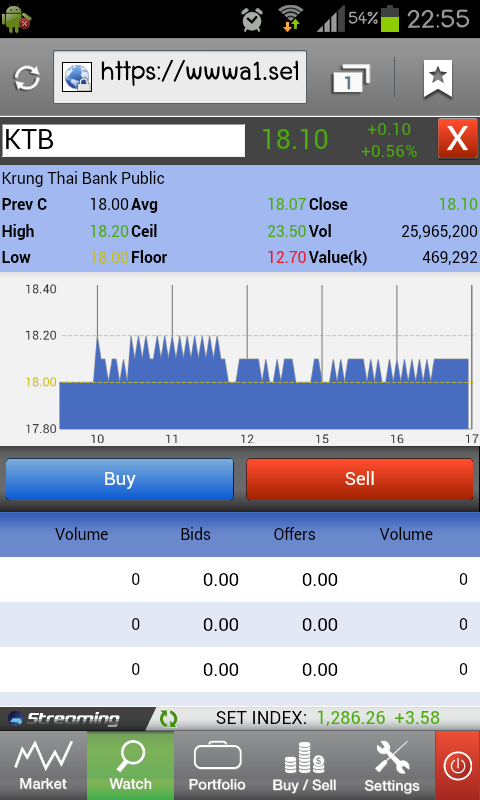The image size is (480, 800).
Task: Tap the SET INDEX value 1,286.26
Action: point(351,718)
